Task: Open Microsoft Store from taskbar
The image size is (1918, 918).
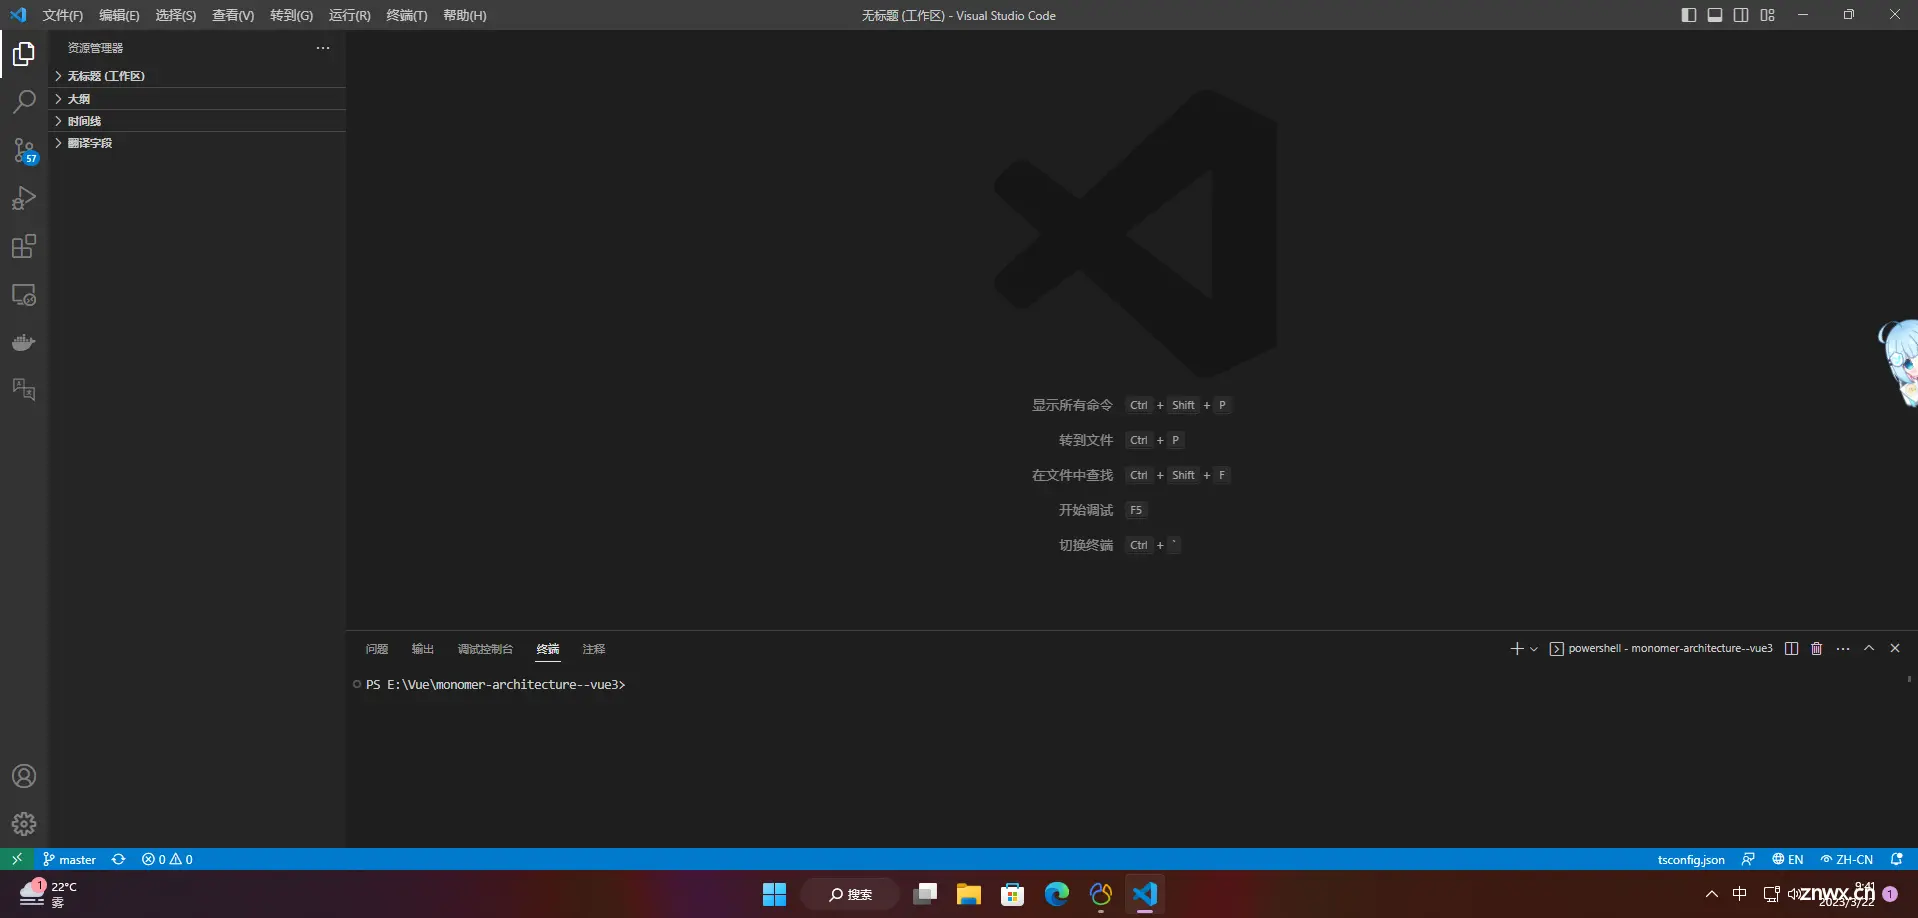Action: 1013,894
